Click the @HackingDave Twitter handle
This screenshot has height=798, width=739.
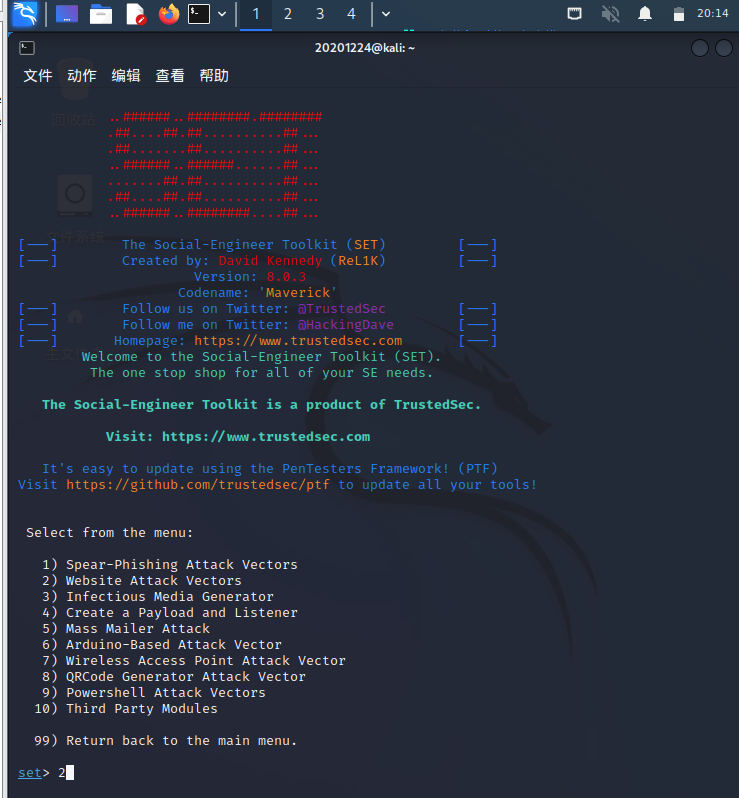(x=346, y=325)
